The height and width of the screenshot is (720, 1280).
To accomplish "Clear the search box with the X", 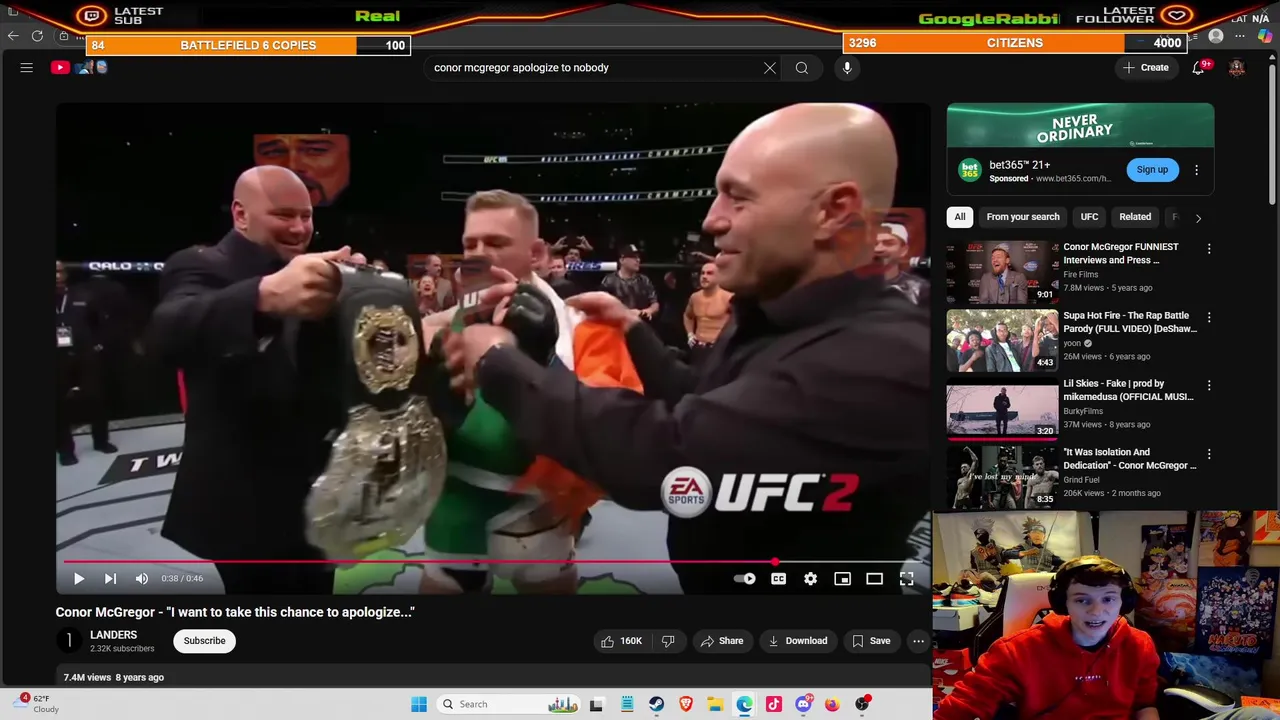I will (770, 68).
